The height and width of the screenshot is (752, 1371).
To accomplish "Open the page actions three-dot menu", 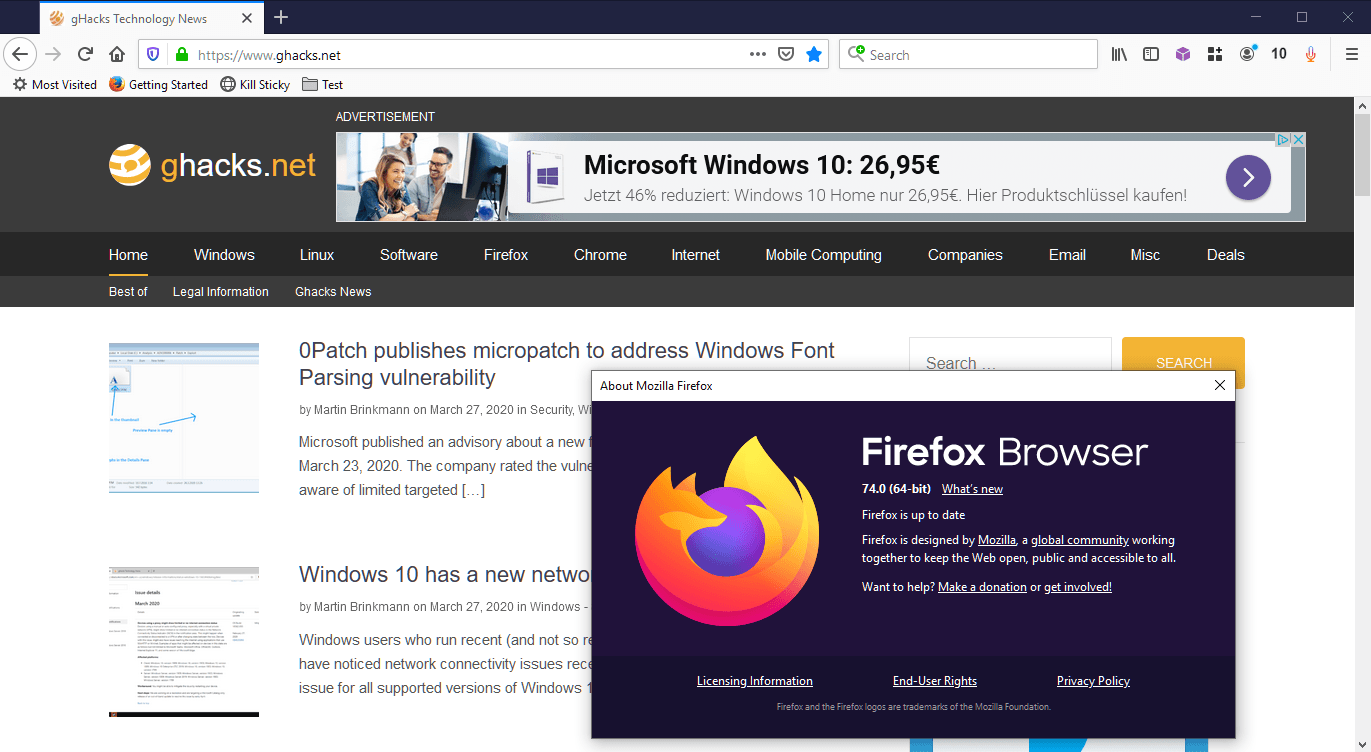I will (x=758, y=54).
